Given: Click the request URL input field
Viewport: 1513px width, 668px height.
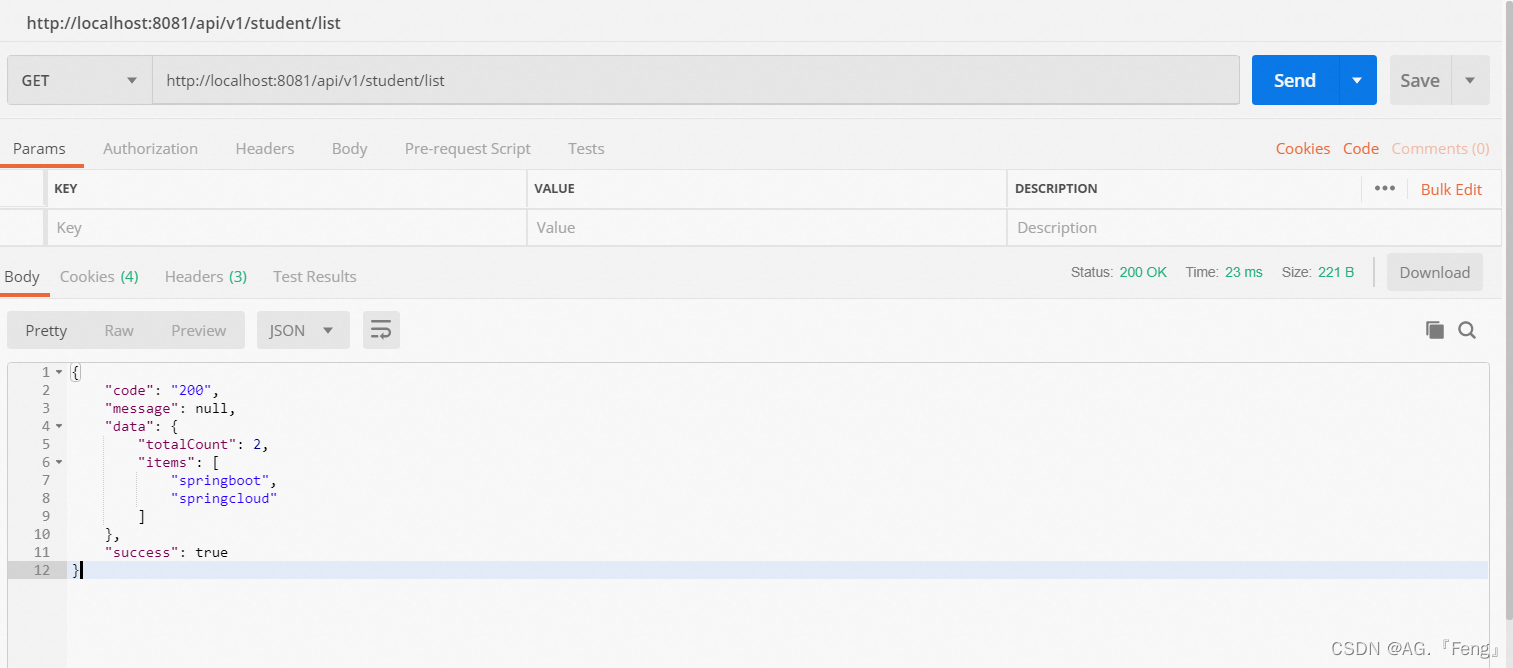Looking at the screenshot, I should (695, 81).
